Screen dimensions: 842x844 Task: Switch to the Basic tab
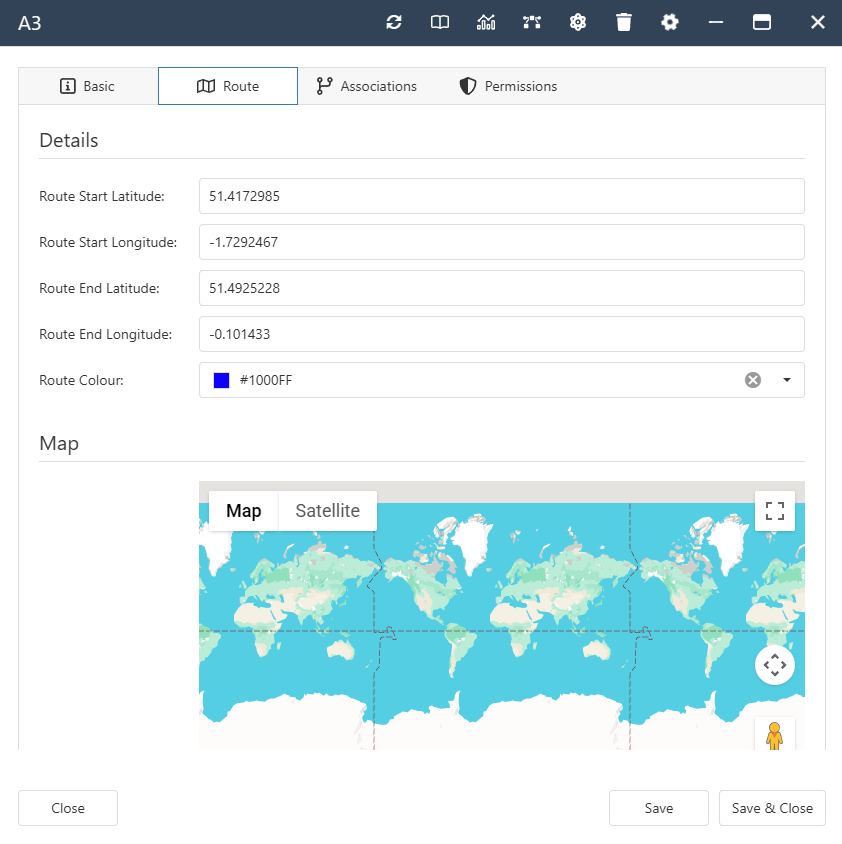pyautogui.click(x=87, y=86)
